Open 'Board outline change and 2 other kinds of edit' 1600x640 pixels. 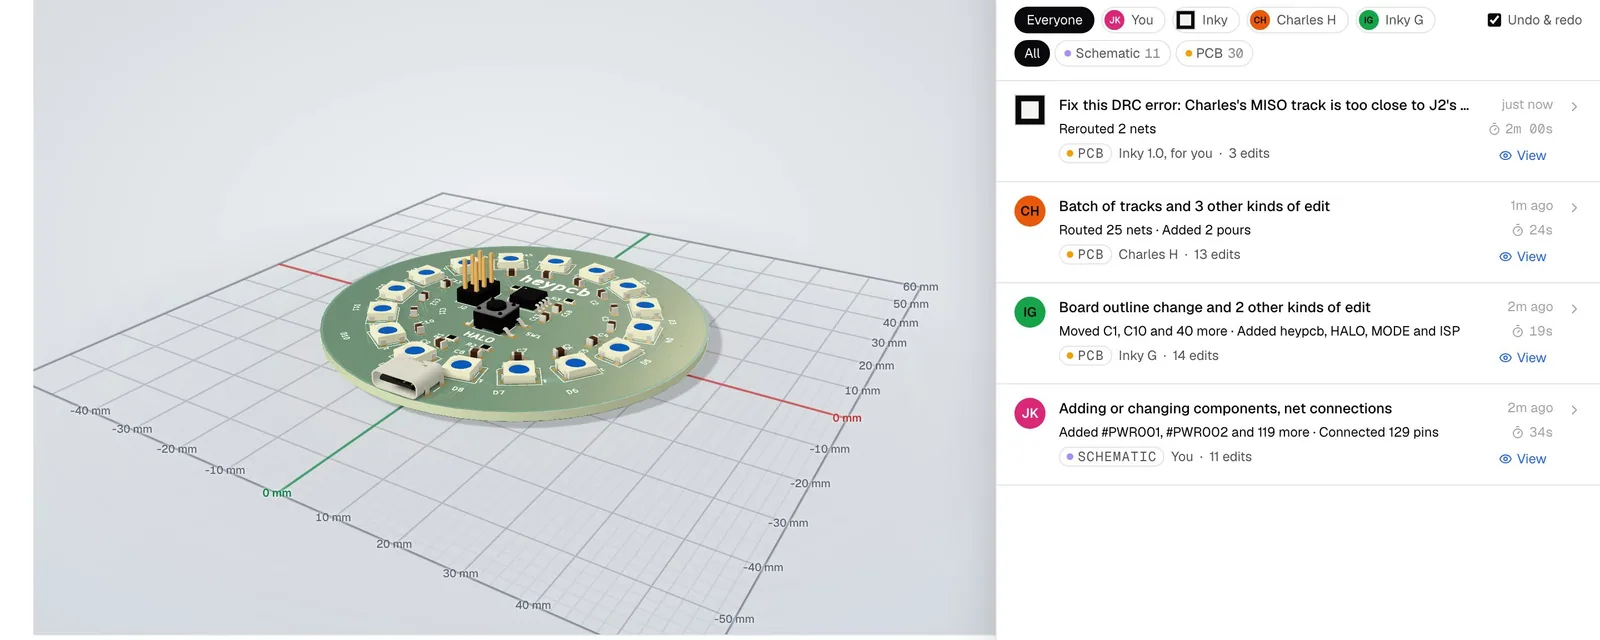click(1214, 307)
